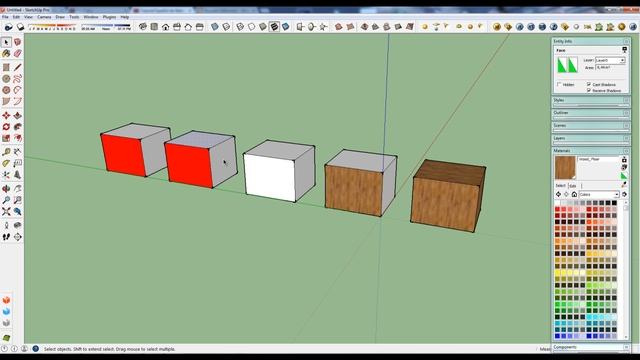Switch to Front house view
Image resolution: width=640 pixels, height=360 pixels.
(x=165, y=27)
